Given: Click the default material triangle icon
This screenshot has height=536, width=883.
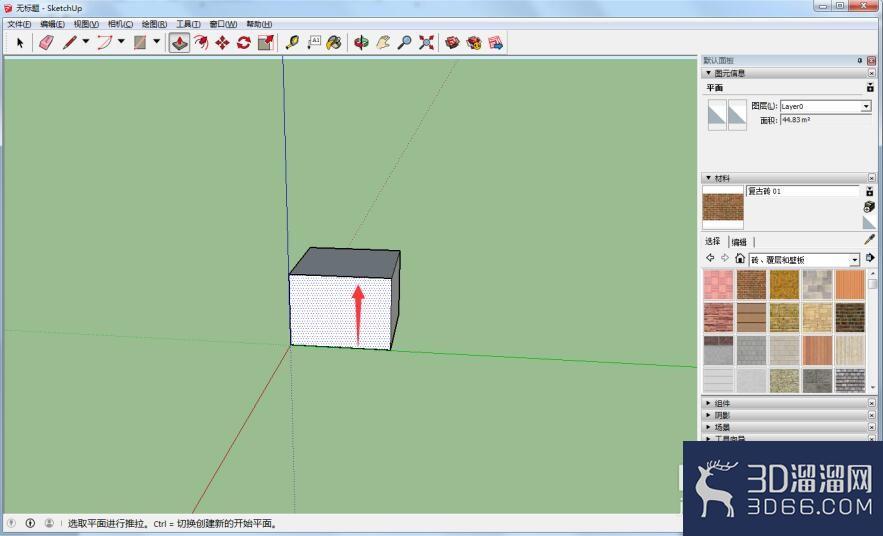Looking at the screenshot, I should (x=869, y=223).
